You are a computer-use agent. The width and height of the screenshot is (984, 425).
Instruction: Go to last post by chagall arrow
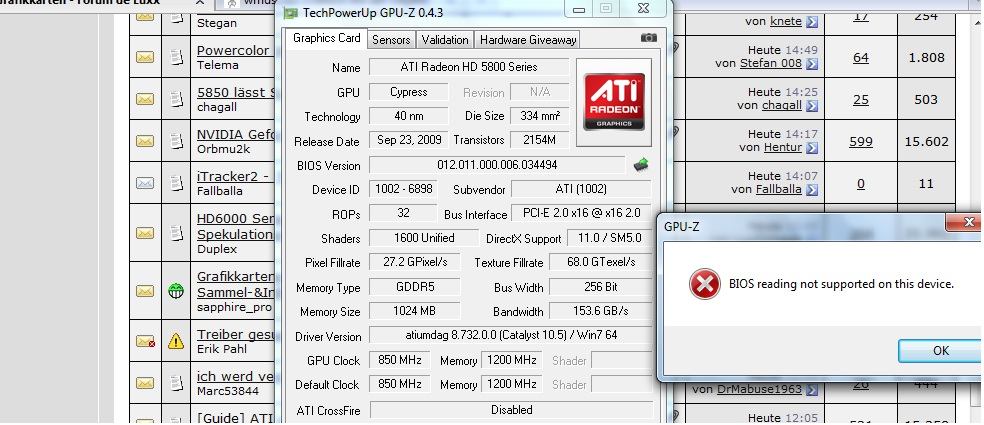[812, 105]
